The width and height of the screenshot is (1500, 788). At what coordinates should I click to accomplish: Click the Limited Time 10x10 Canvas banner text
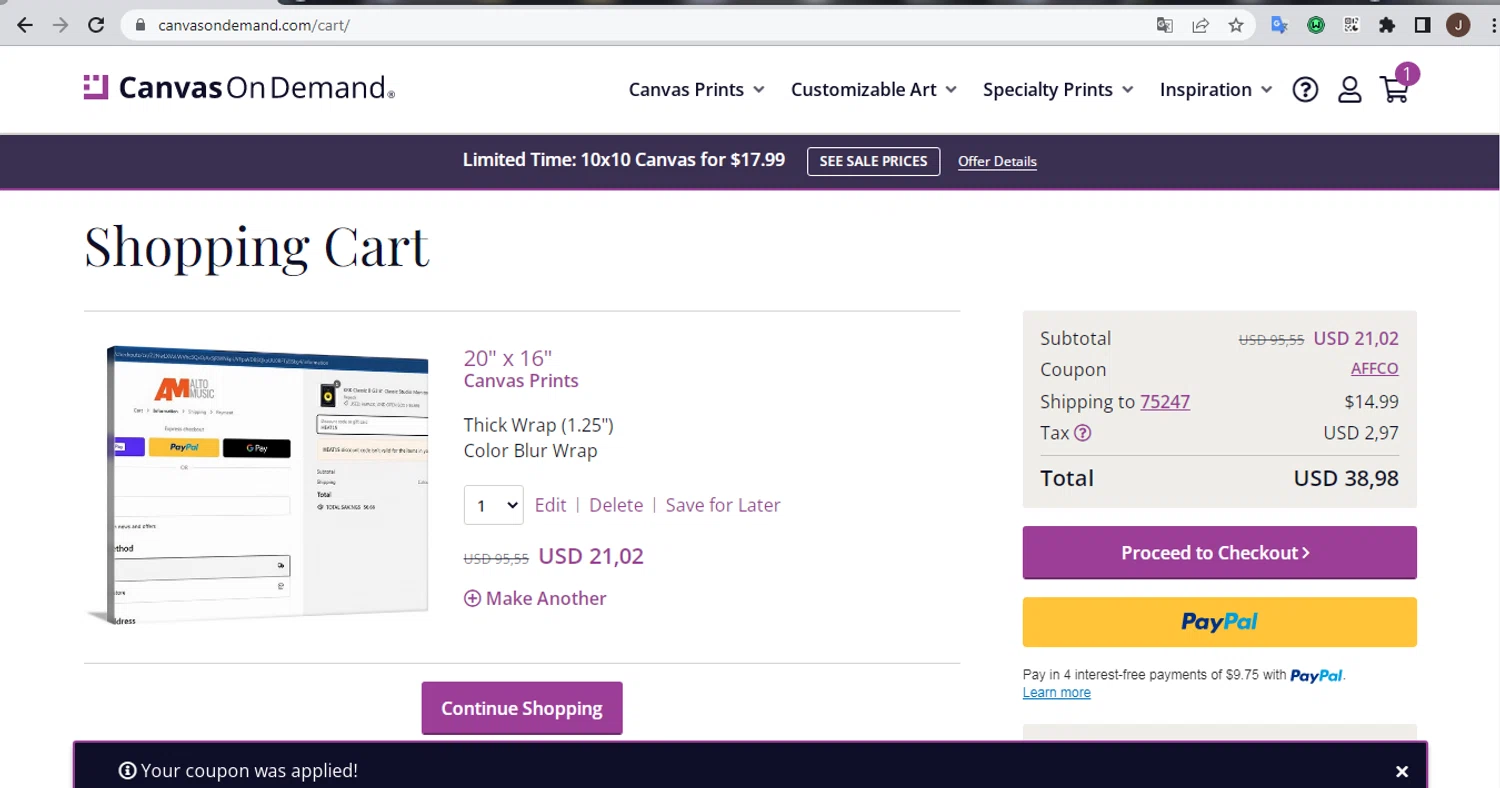(x=624, y=160)
